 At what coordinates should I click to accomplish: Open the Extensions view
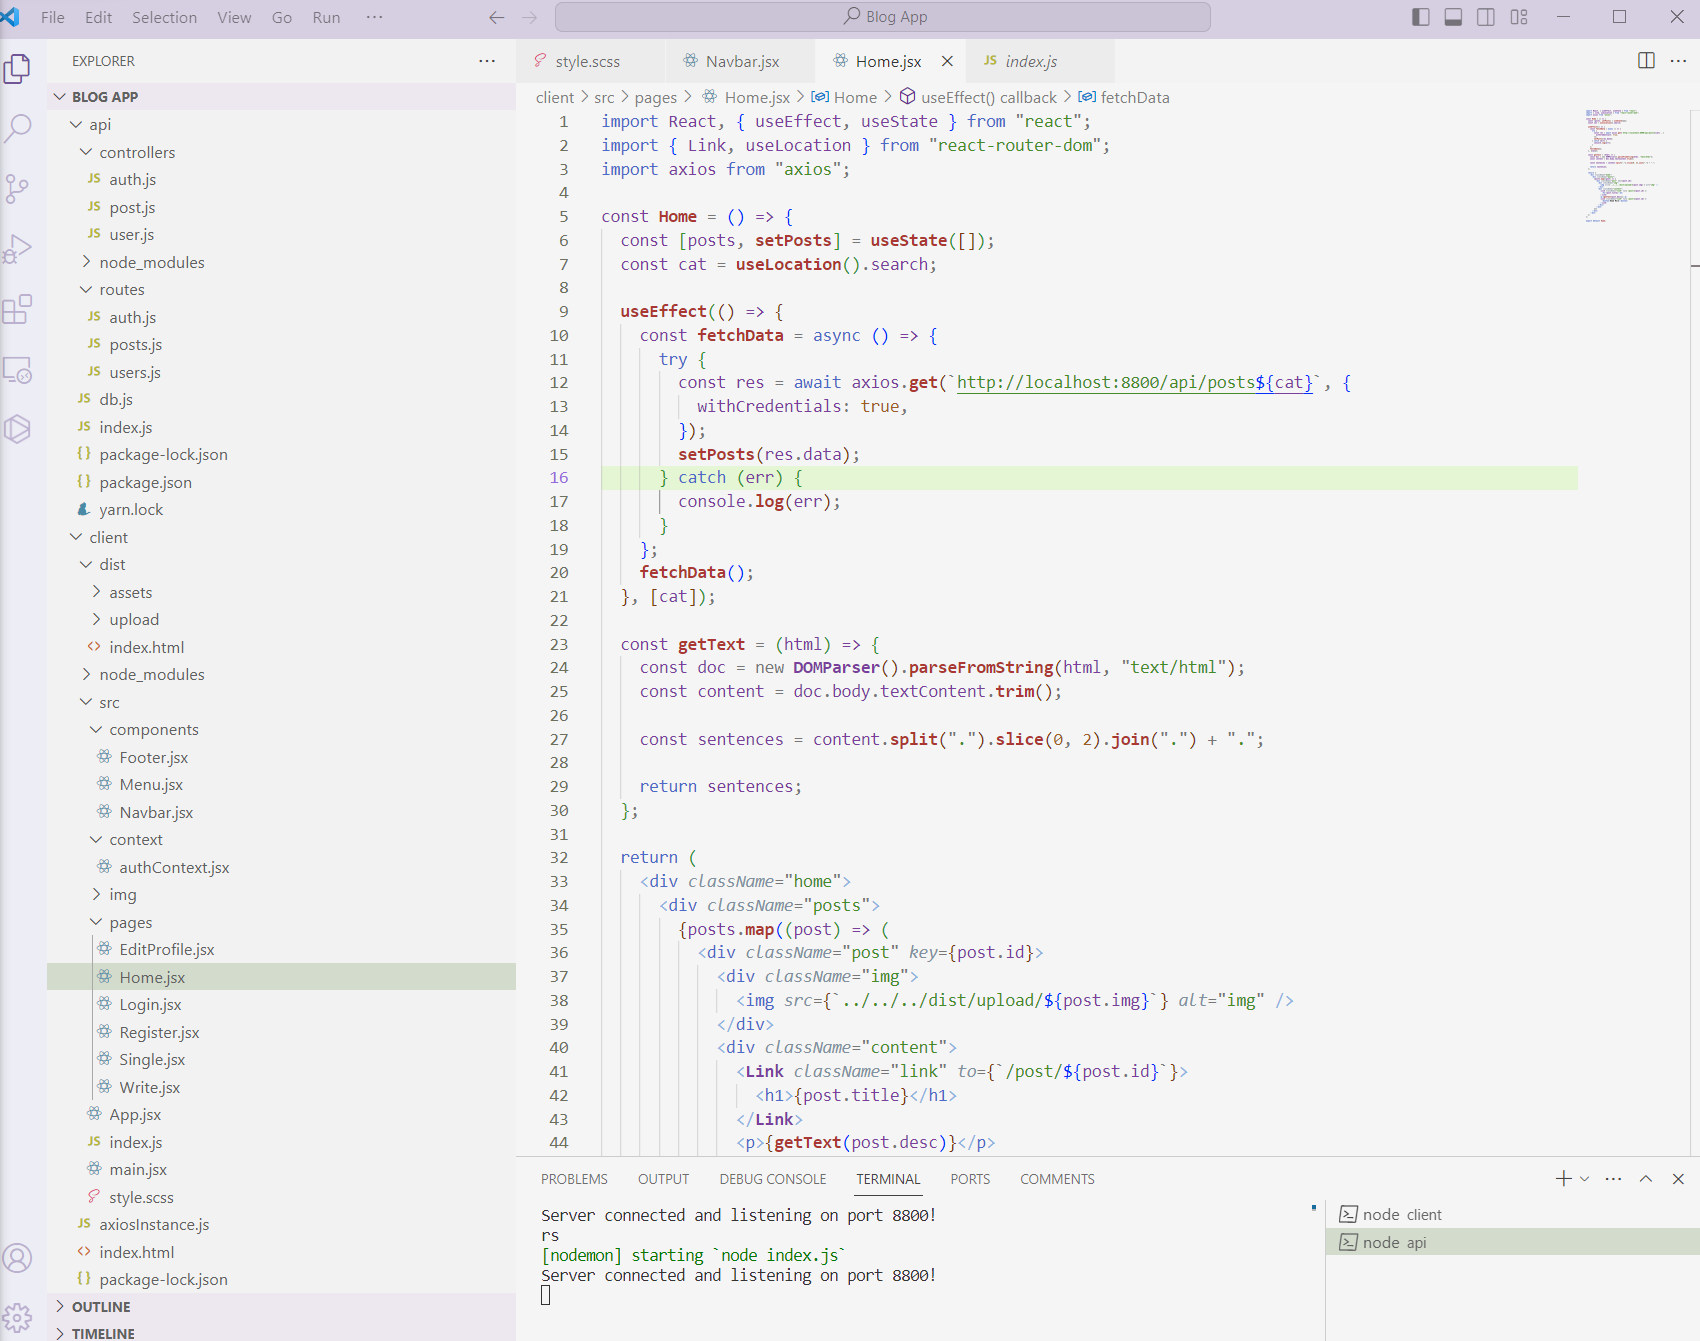[x=18, y=309]
